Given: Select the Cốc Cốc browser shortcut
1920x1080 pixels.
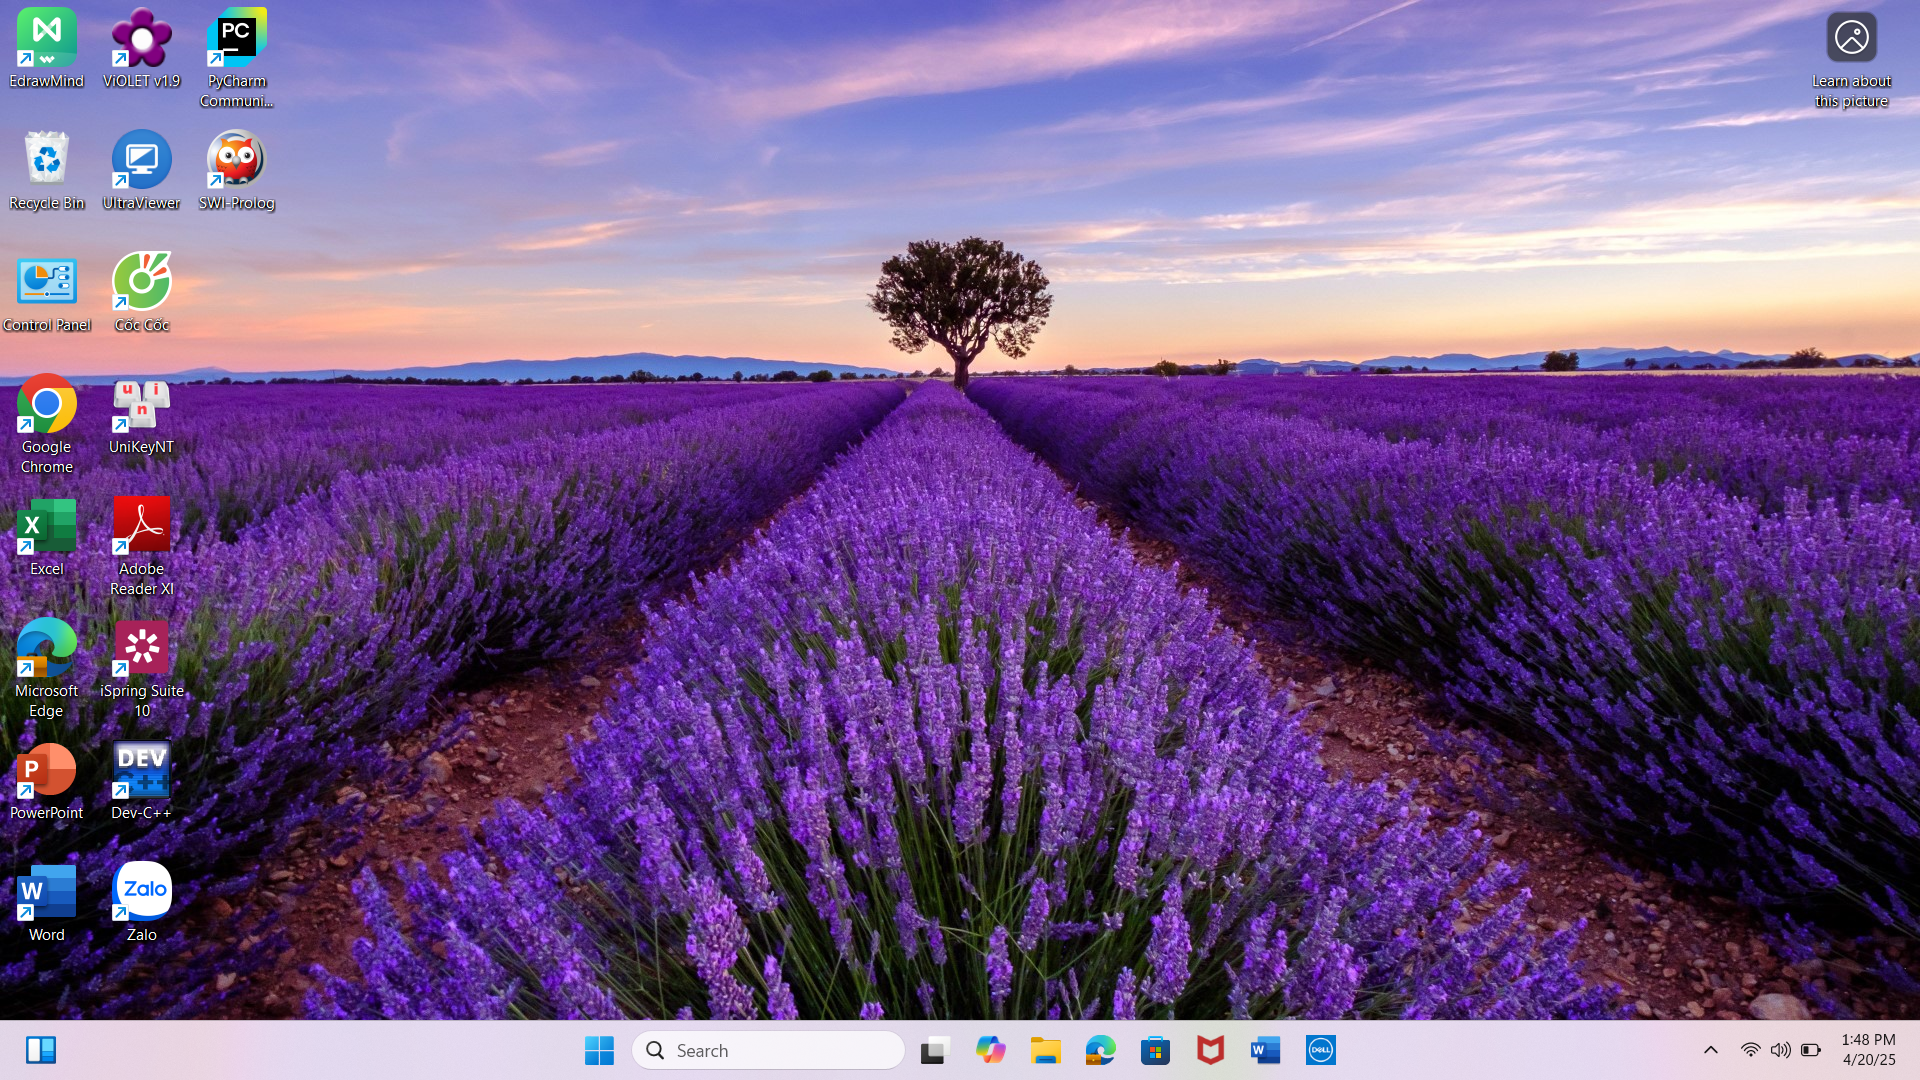Looking at the screenshot, I should pos(141,292).
